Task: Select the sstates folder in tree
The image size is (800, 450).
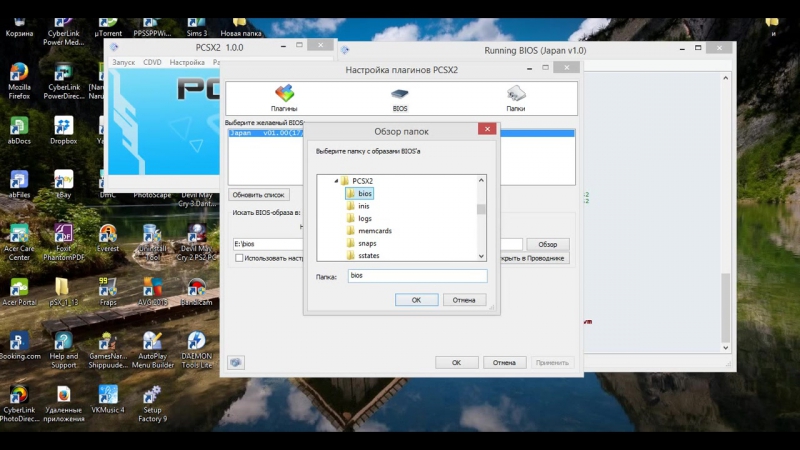Action: 368,256
